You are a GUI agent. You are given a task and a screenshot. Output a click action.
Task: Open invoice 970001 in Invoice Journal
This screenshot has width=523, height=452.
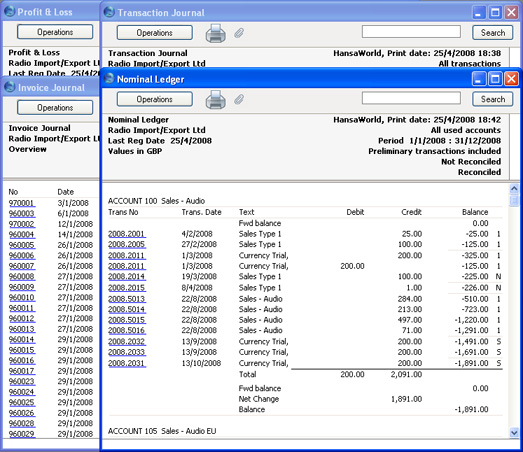tap(22, 203)
